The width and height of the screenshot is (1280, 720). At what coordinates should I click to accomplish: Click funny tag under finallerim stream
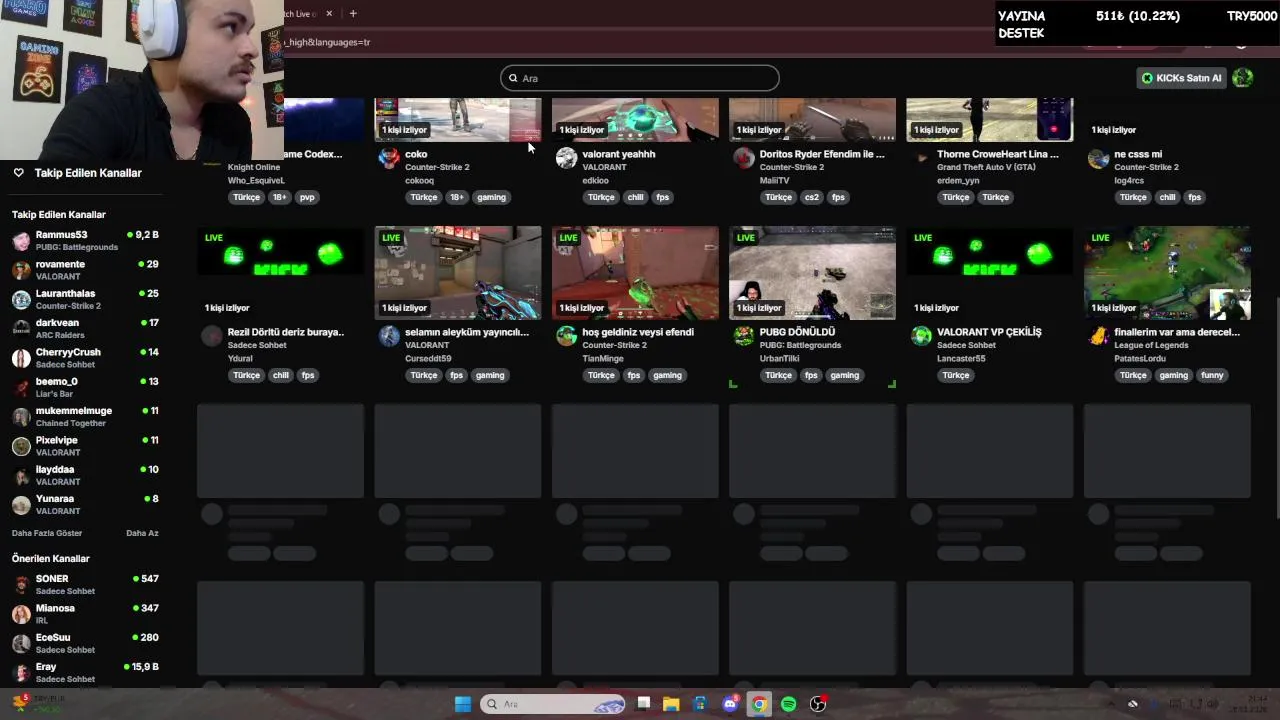tap(1212, 375)
